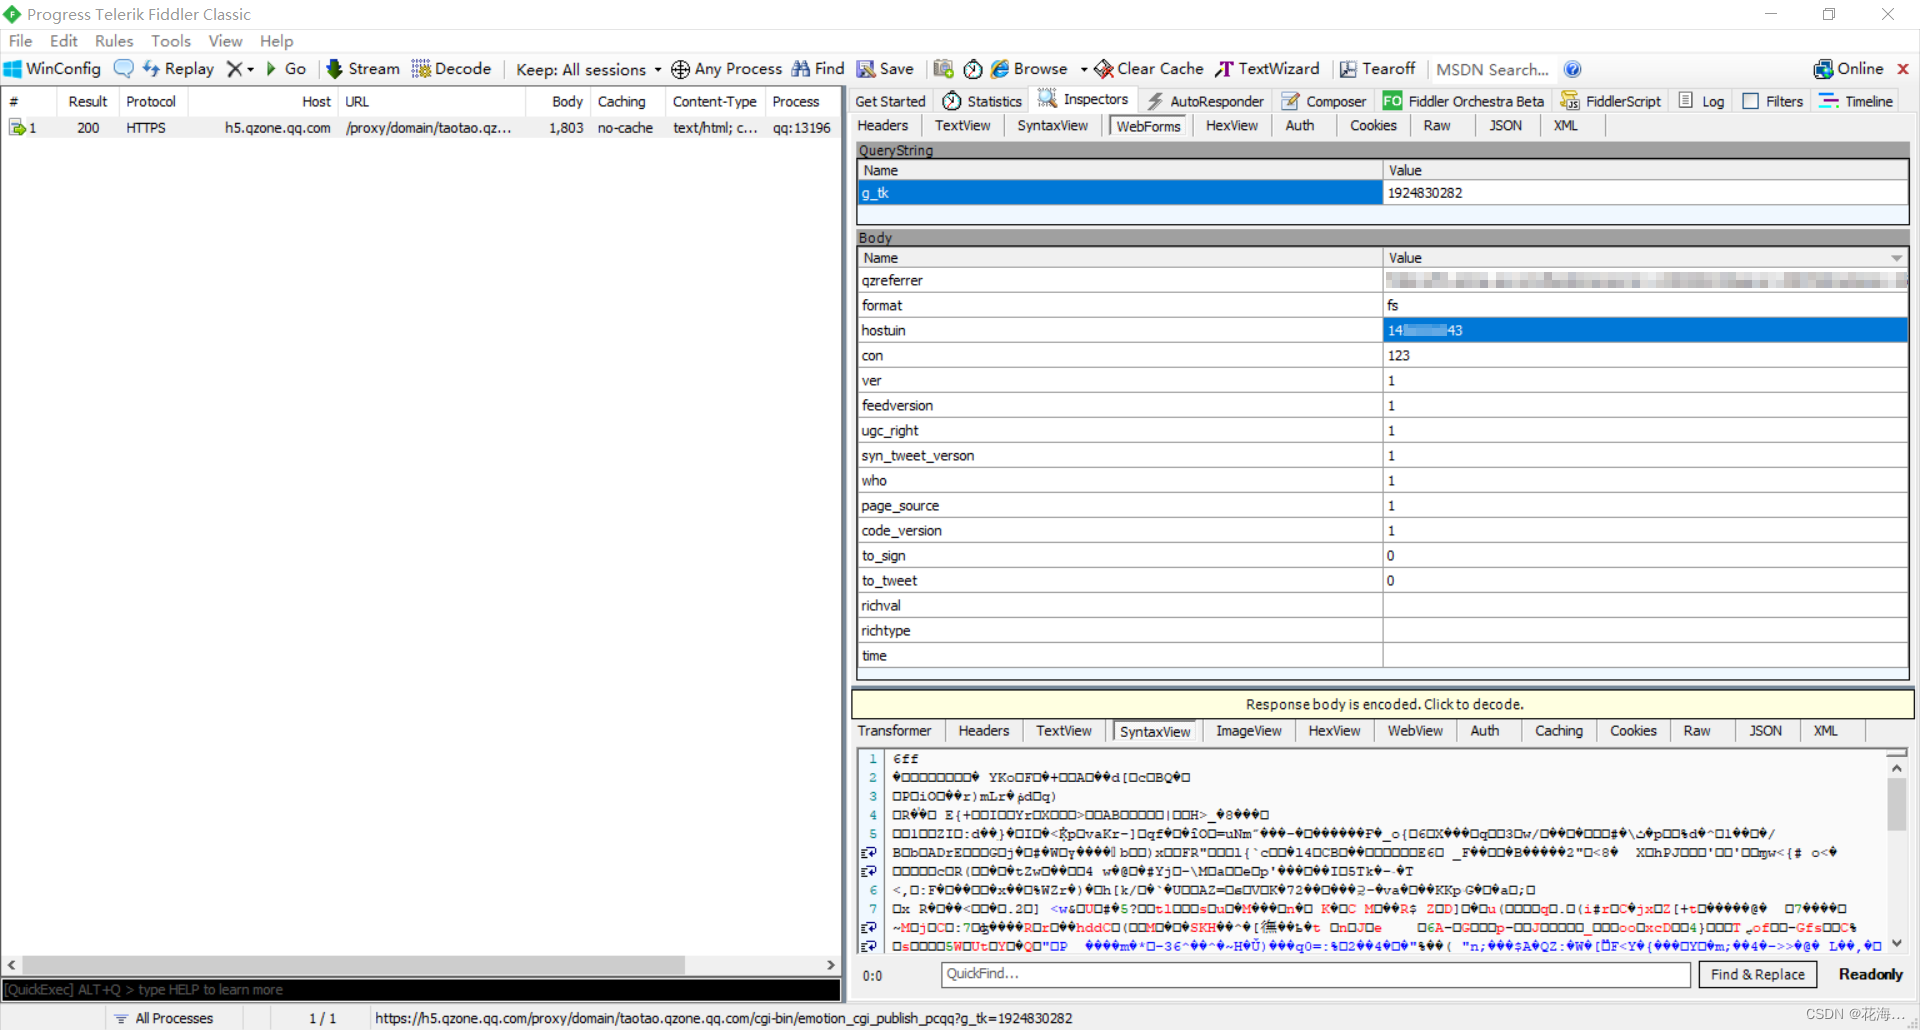Open the Log tab

[x=1701, y=101]
